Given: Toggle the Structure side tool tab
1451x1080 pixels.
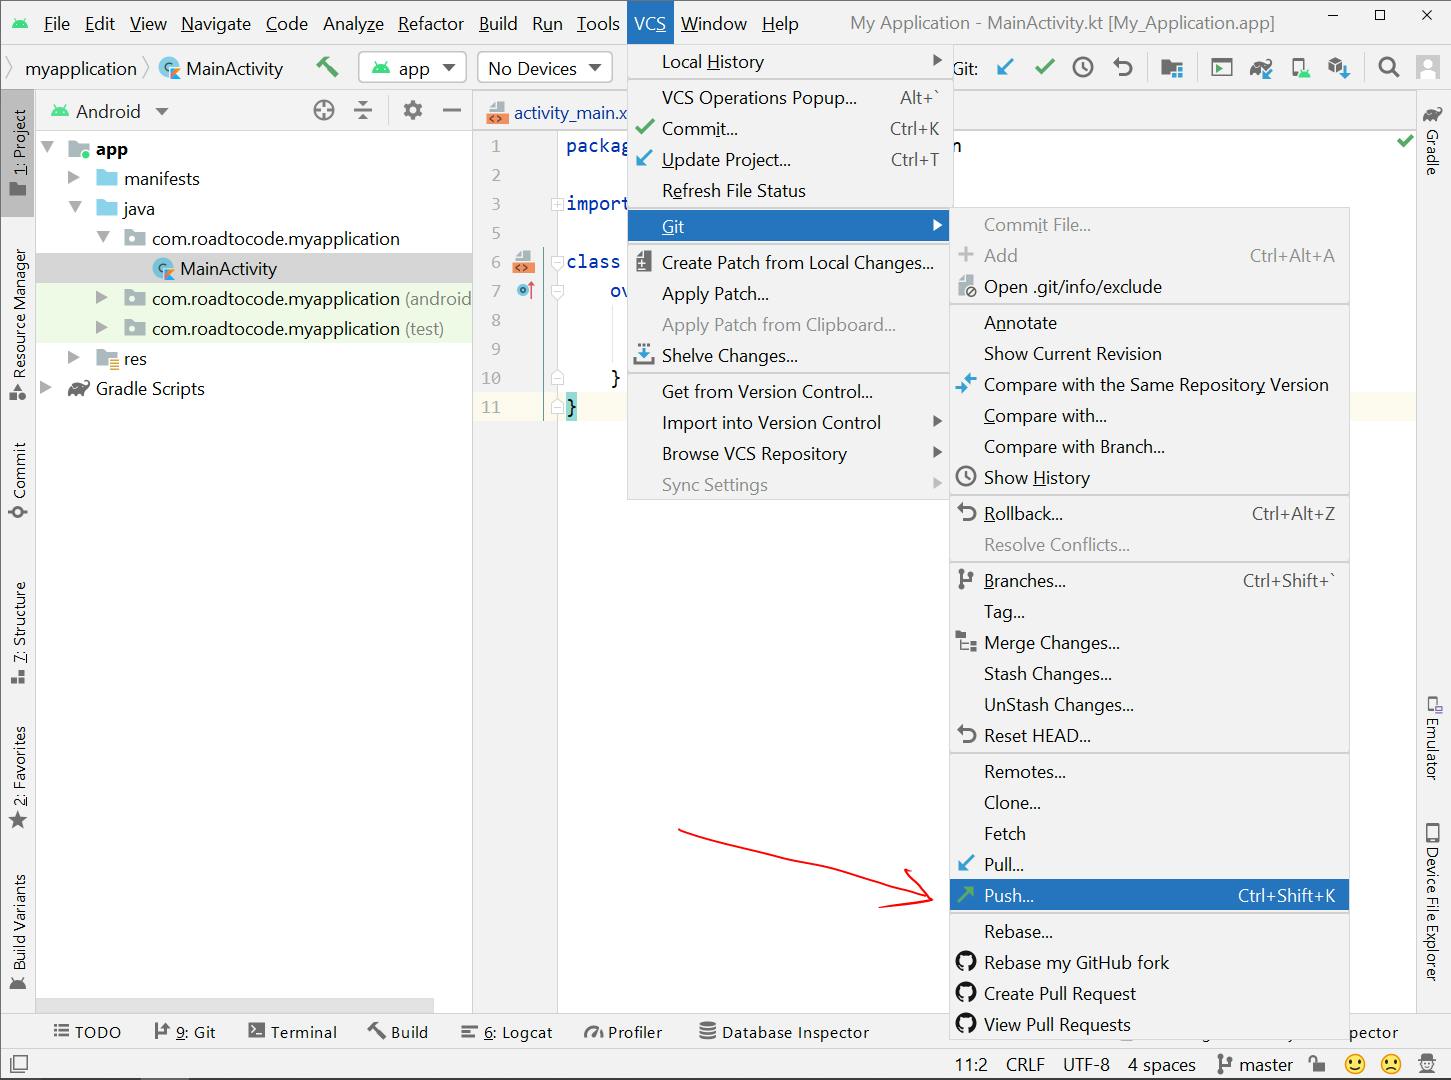Looking at the screenshot, I should click(18, 633).
